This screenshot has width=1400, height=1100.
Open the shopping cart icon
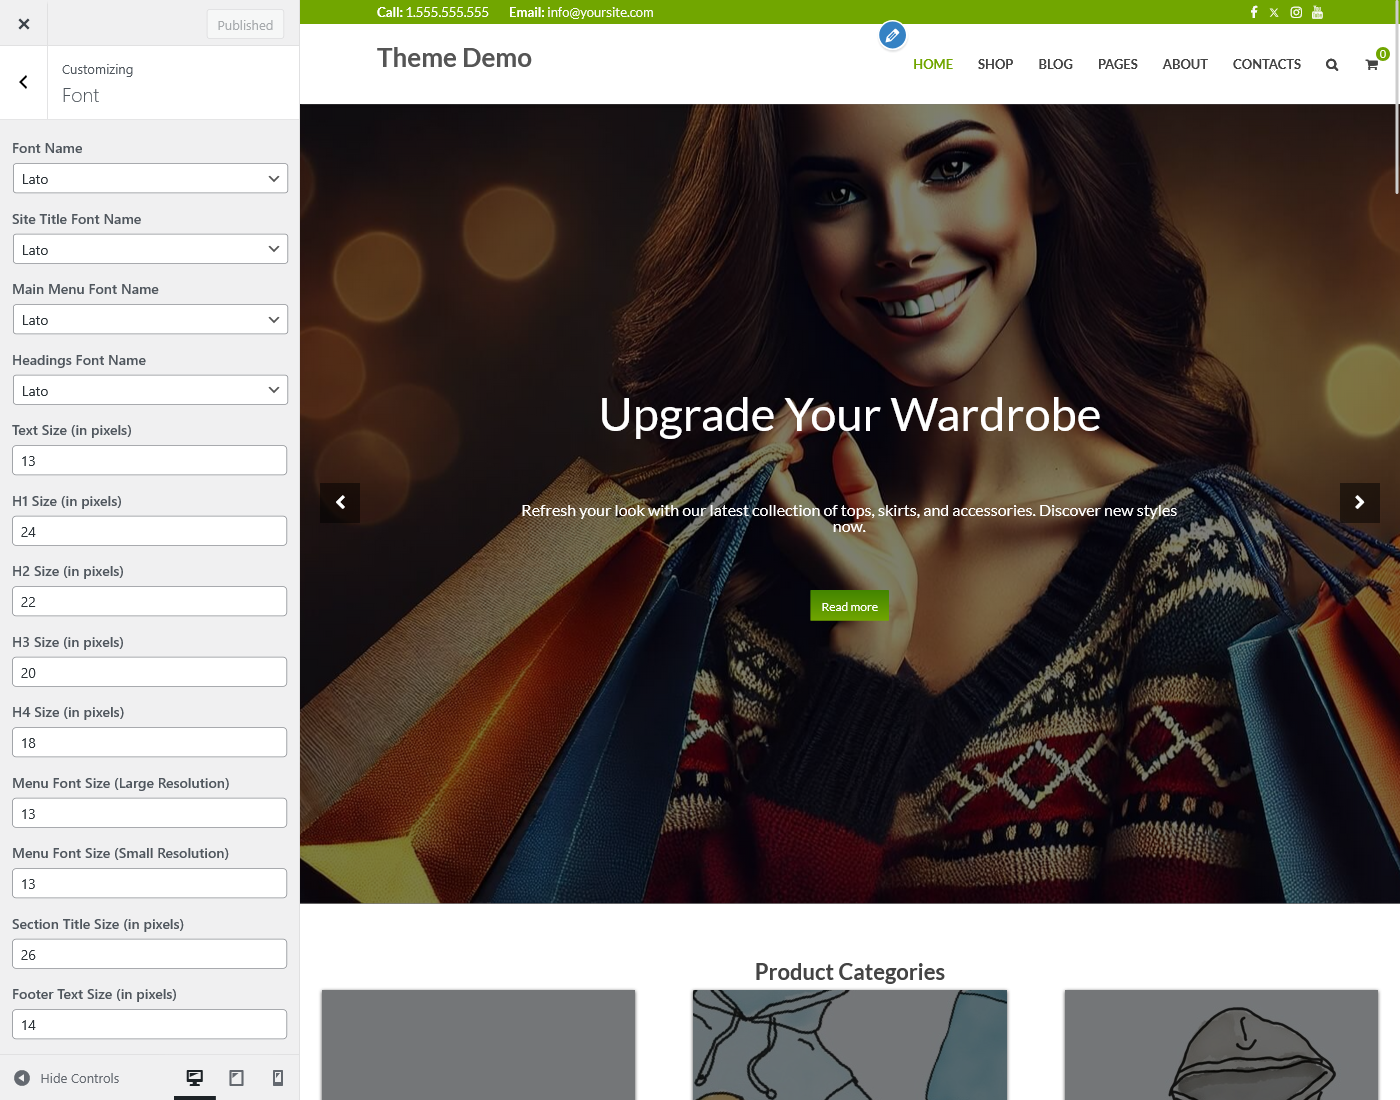1372,65
